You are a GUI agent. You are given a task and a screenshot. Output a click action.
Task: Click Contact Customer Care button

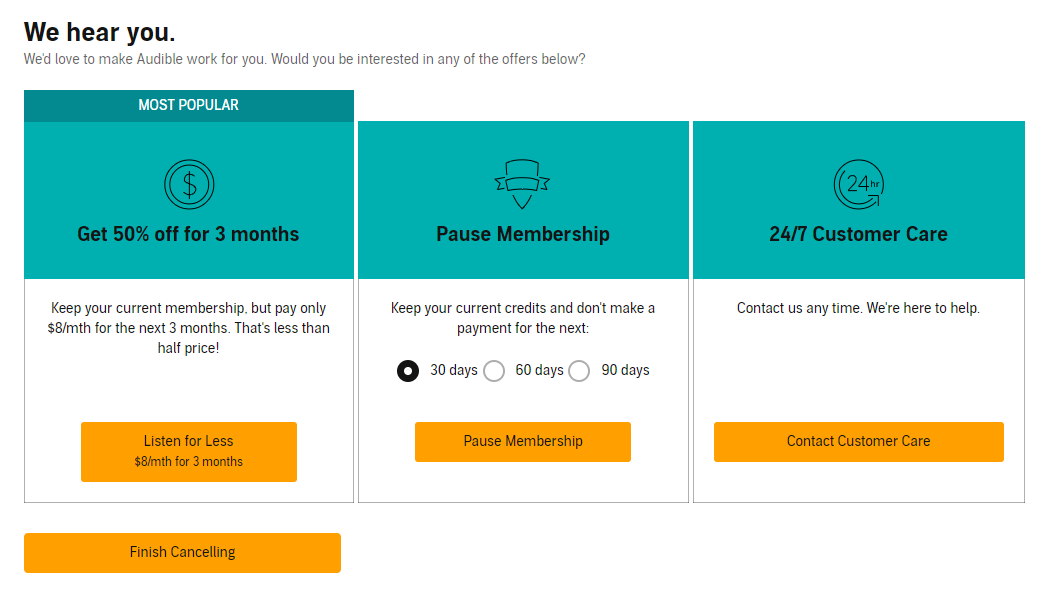(x=858, y=442)
